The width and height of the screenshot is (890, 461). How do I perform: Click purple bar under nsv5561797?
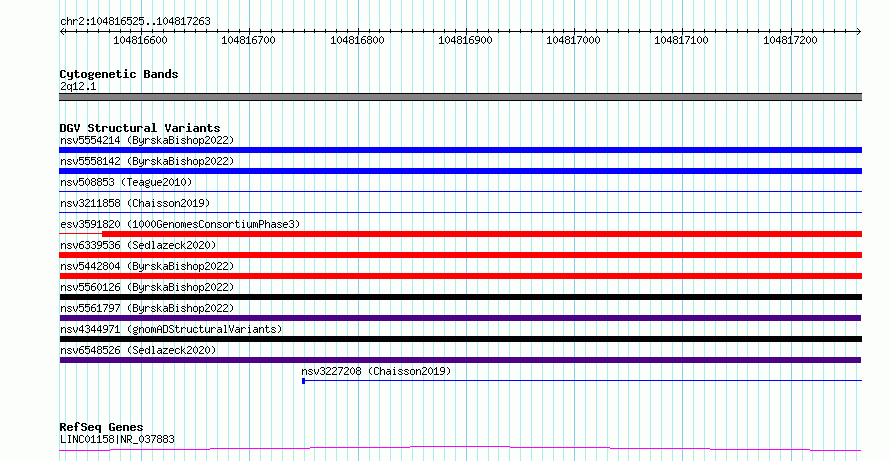click(460, 318)
